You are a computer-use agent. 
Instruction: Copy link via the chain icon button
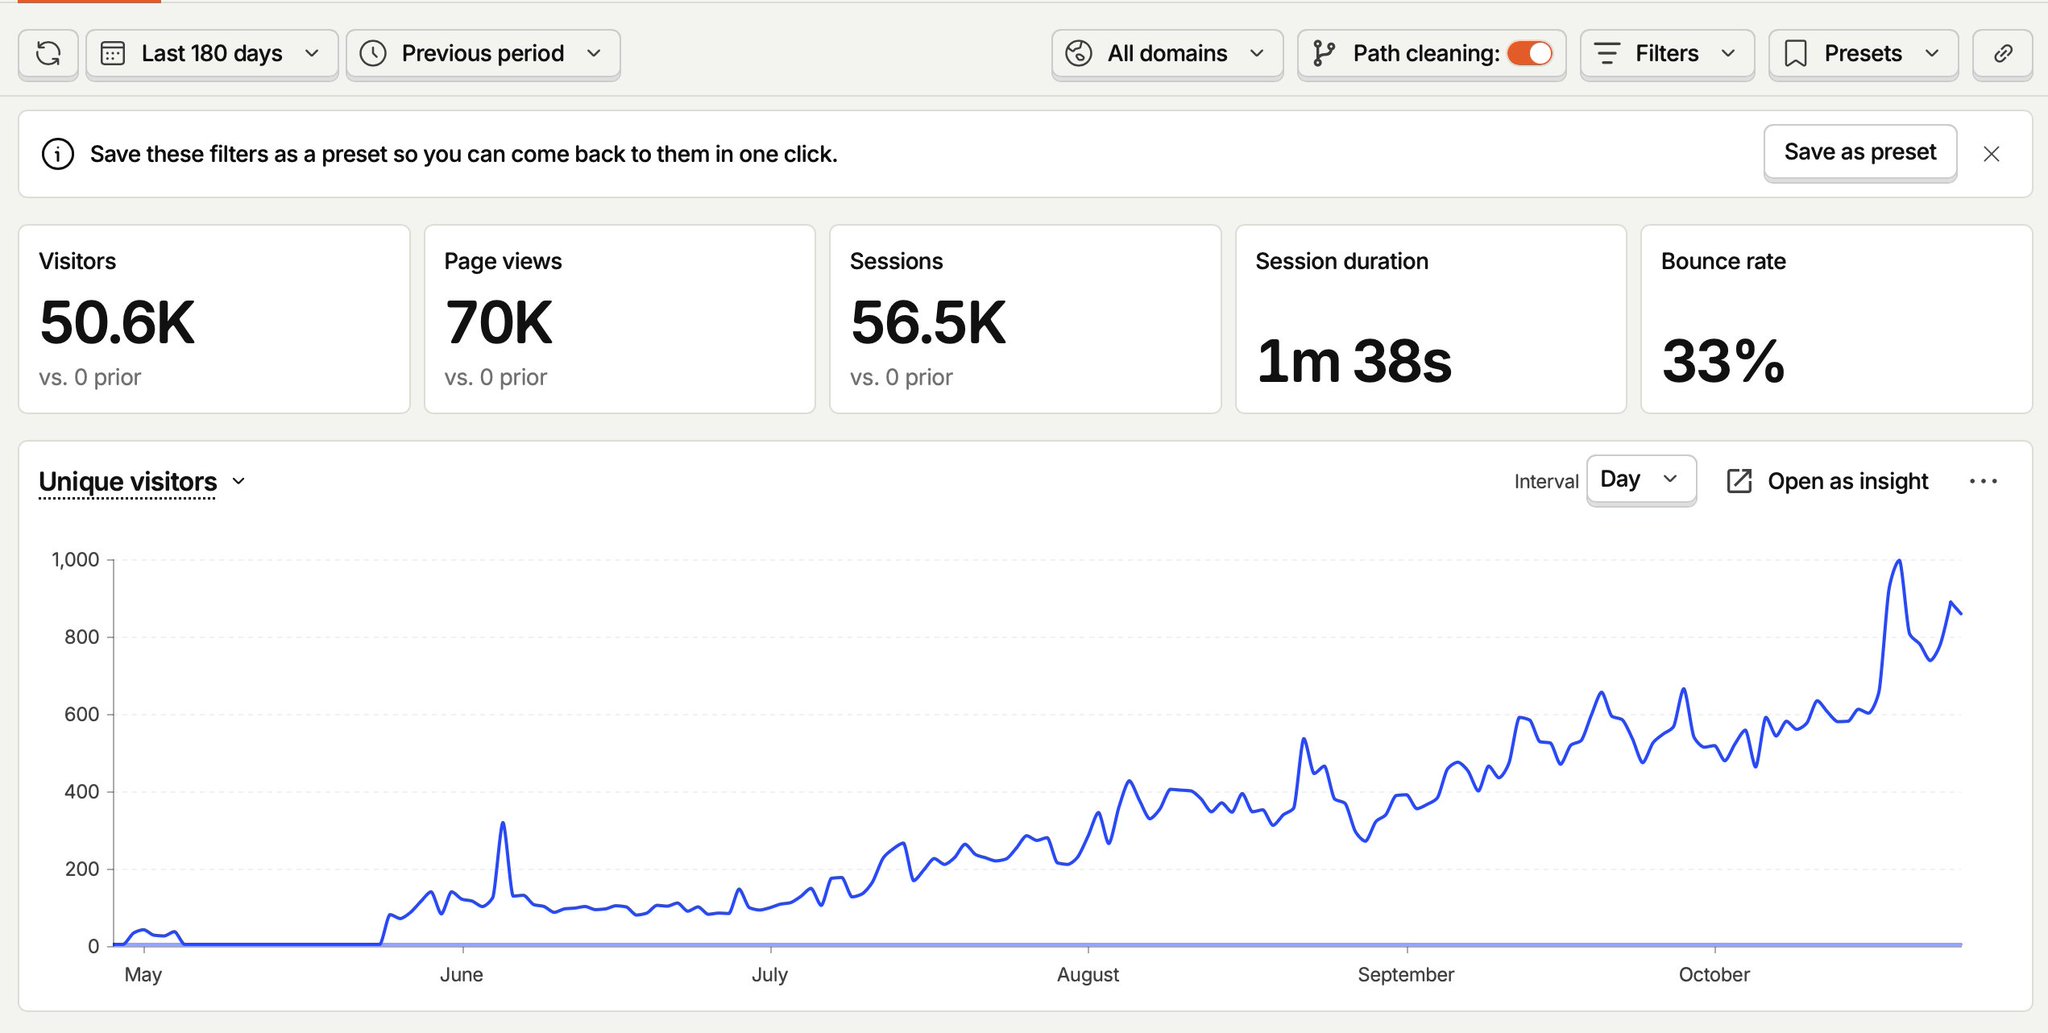(x=2002, y=54)
